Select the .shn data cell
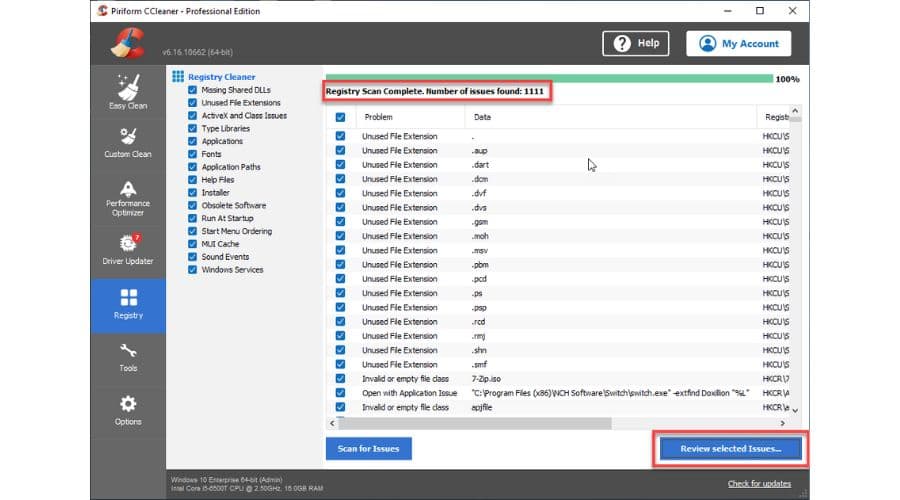This screenshot has width=900, height=500. 479,350
